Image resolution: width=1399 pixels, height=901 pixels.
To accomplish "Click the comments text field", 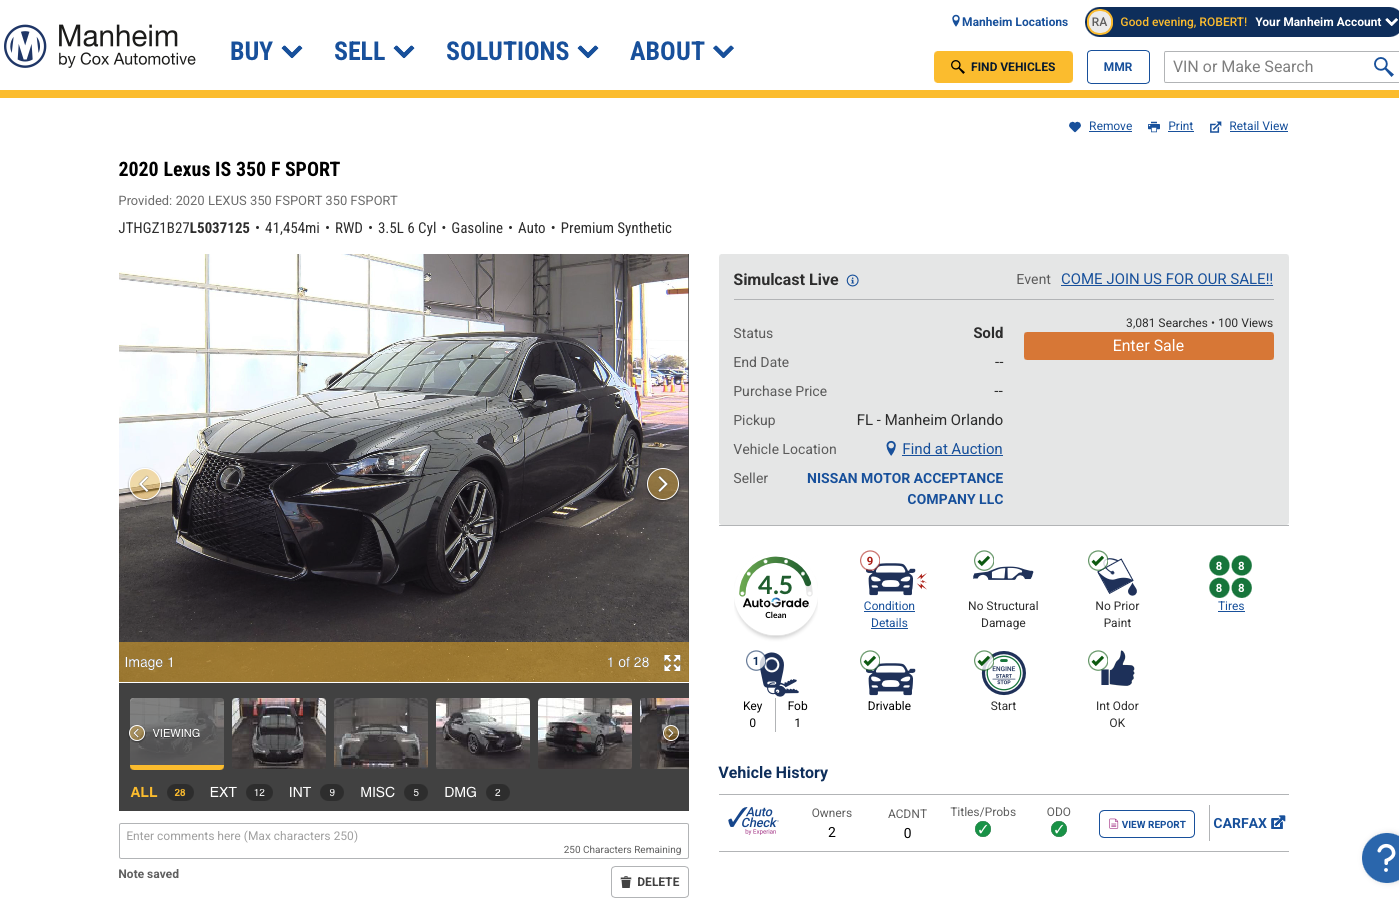I will click(x=403, y=841).
